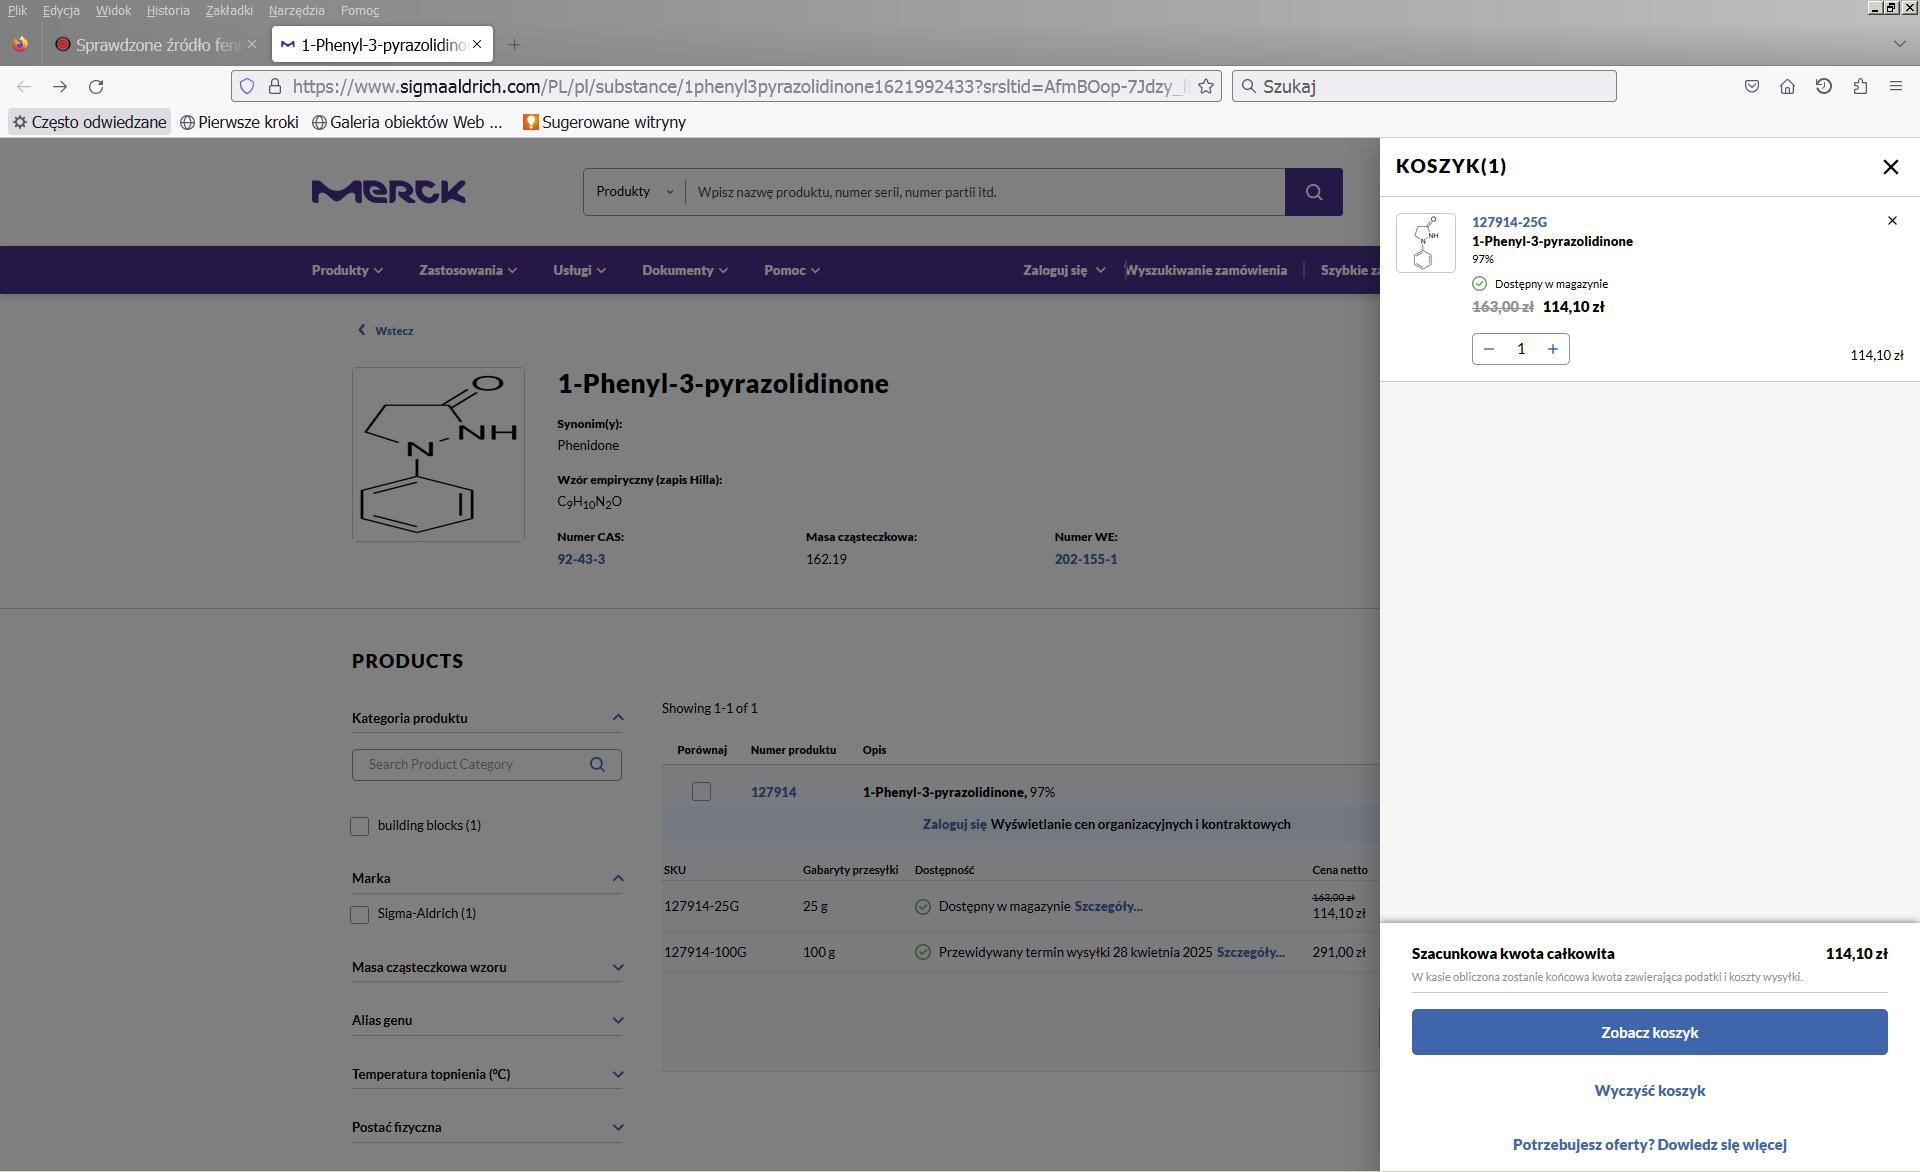Bookmark page with the star icon

click(x=1206, y=87)
